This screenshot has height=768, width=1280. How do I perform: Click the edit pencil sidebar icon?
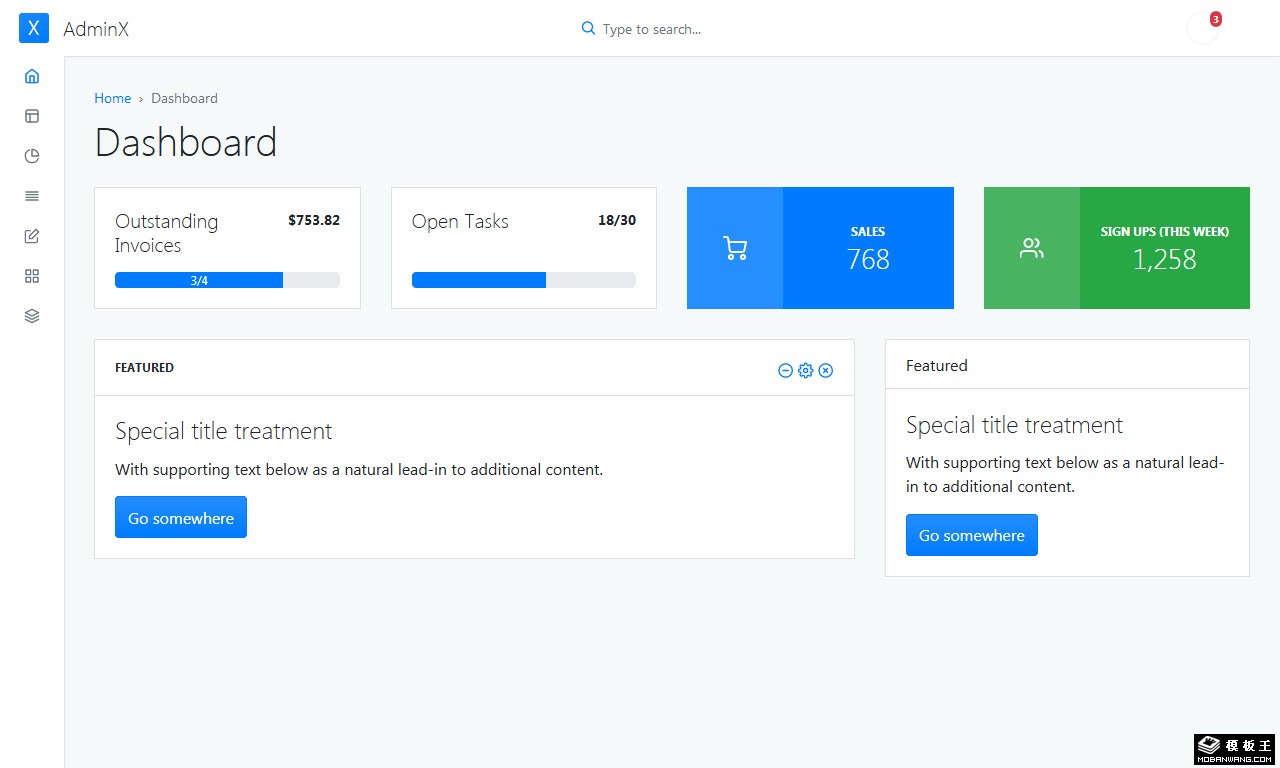click(32, 236)
